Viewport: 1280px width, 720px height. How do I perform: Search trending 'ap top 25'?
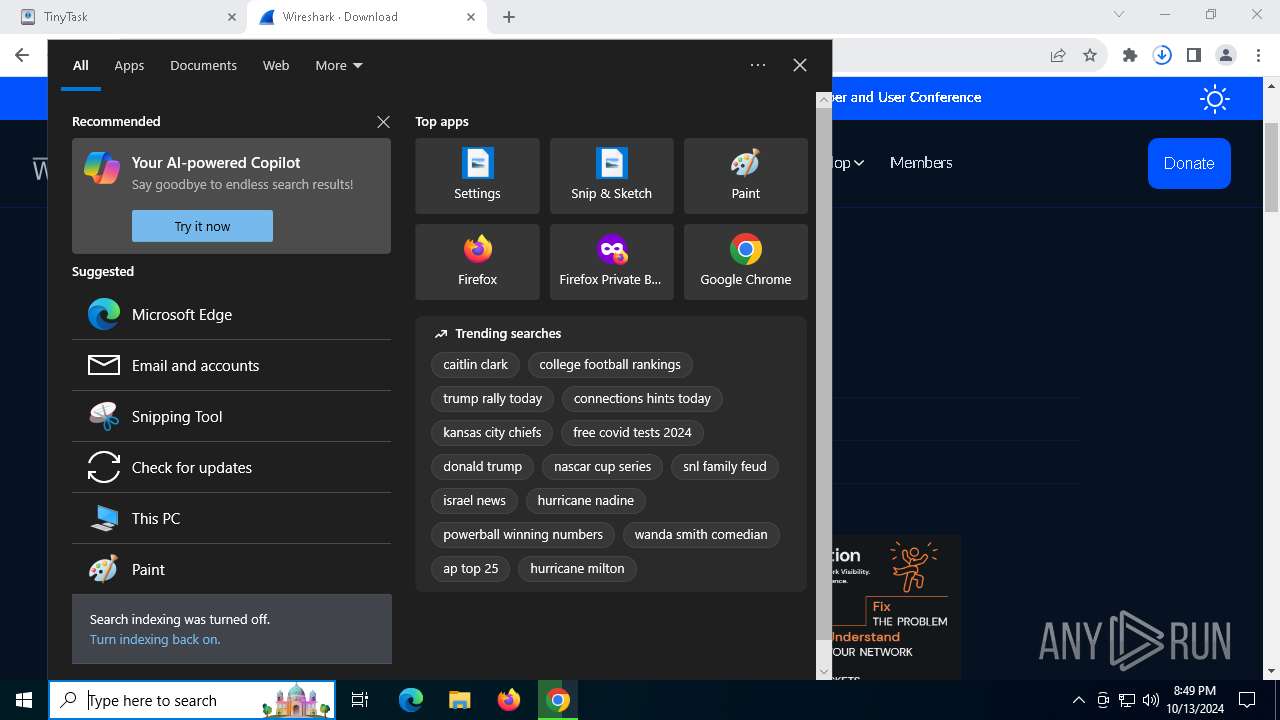[471, 568]
